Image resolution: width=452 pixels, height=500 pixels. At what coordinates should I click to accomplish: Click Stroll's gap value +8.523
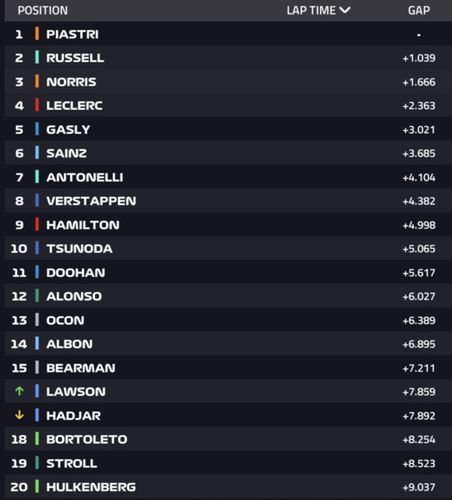pos(419,463)
